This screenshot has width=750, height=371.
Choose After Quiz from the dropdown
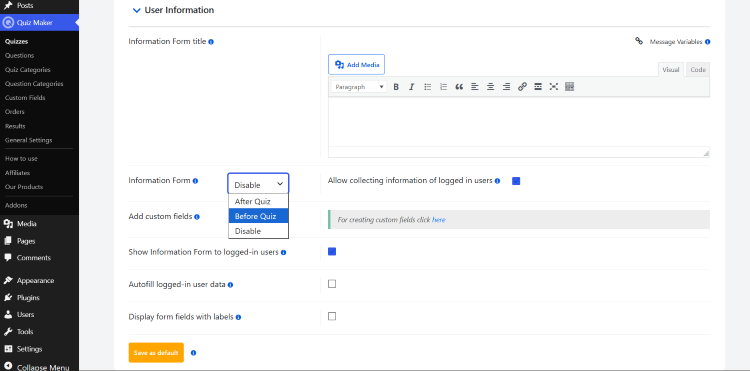tap(258, 201)
